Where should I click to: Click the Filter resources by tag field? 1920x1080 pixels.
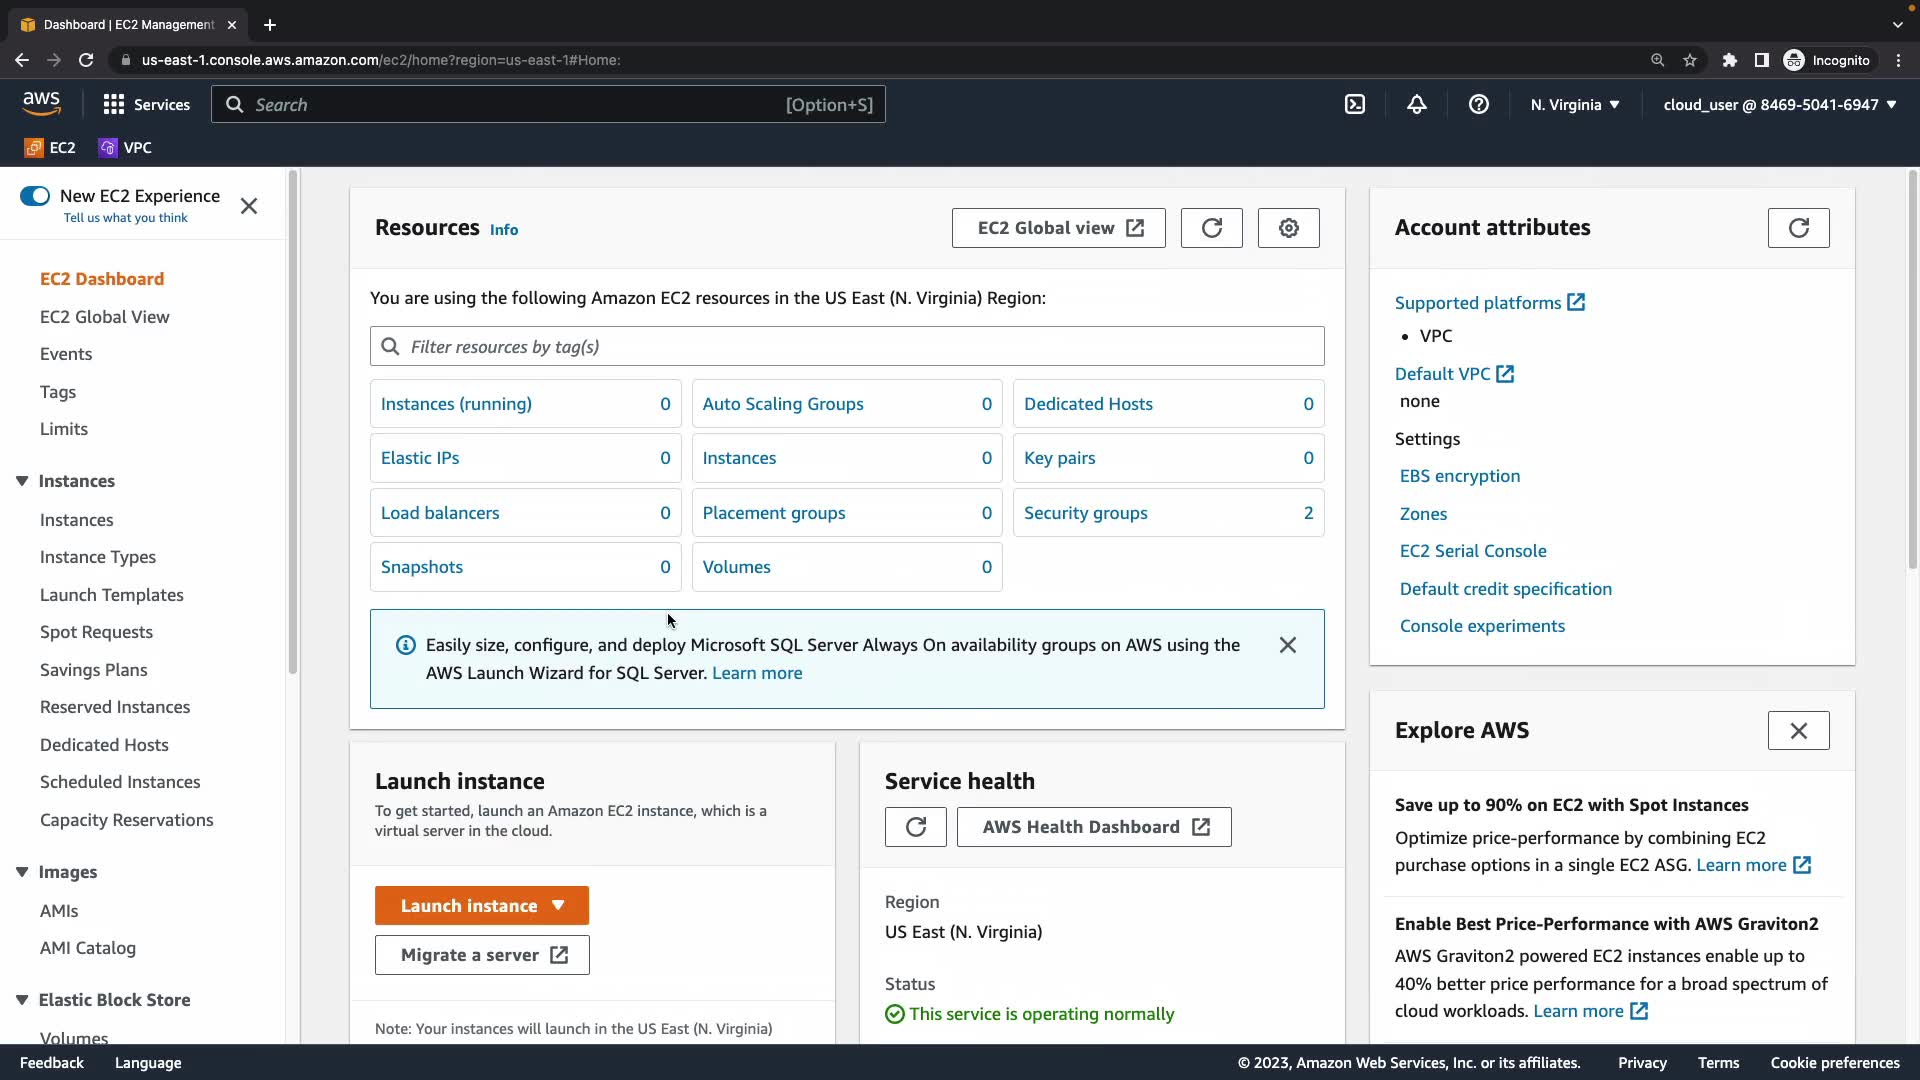[x=846, y=347]
